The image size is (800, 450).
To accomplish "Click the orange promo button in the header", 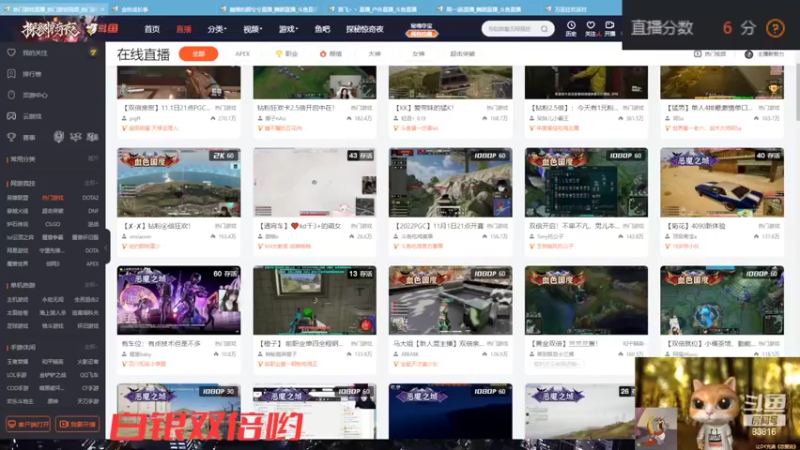I will (422, 34).
